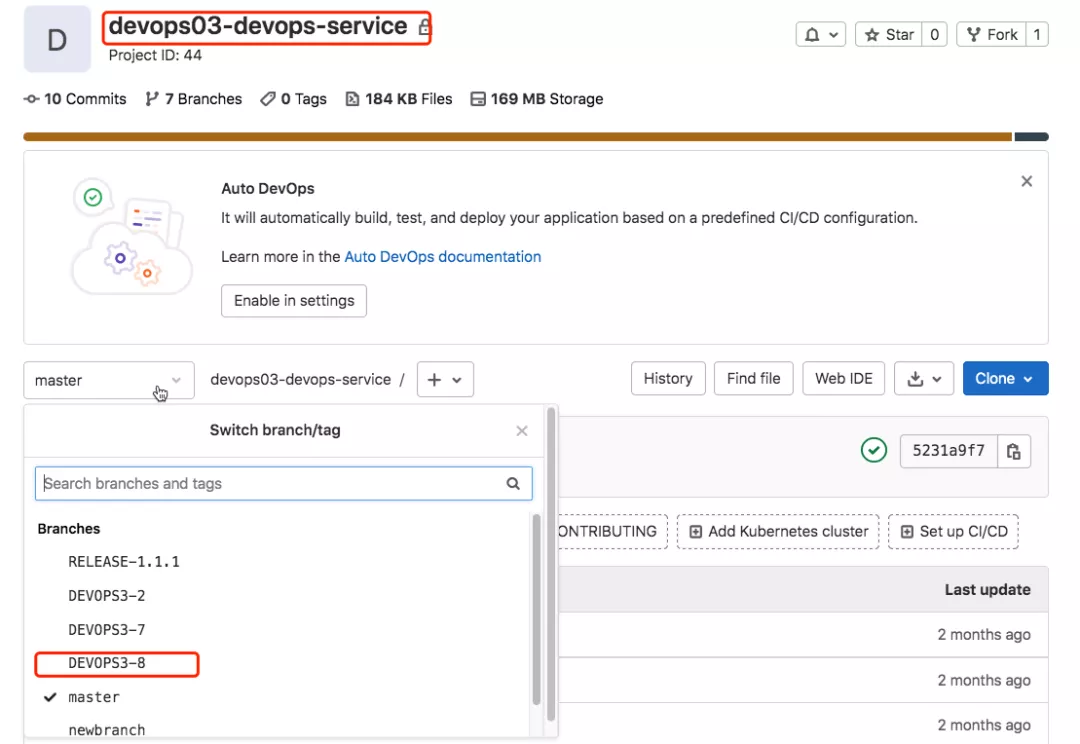1080x744 pixels.
Task: Open 7 Branches link
Action: tap(194, 99)
